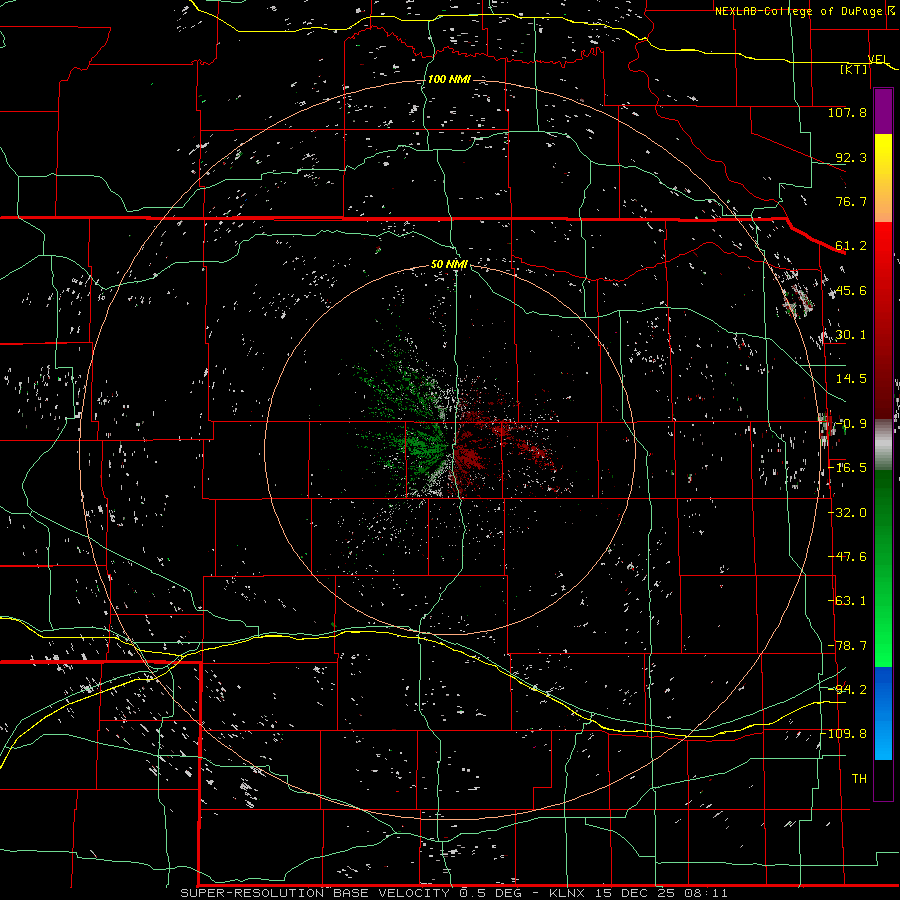Viewport: 900px width, 900px height.
Task: Click the VEL legend title
Action: pos(878,59)
